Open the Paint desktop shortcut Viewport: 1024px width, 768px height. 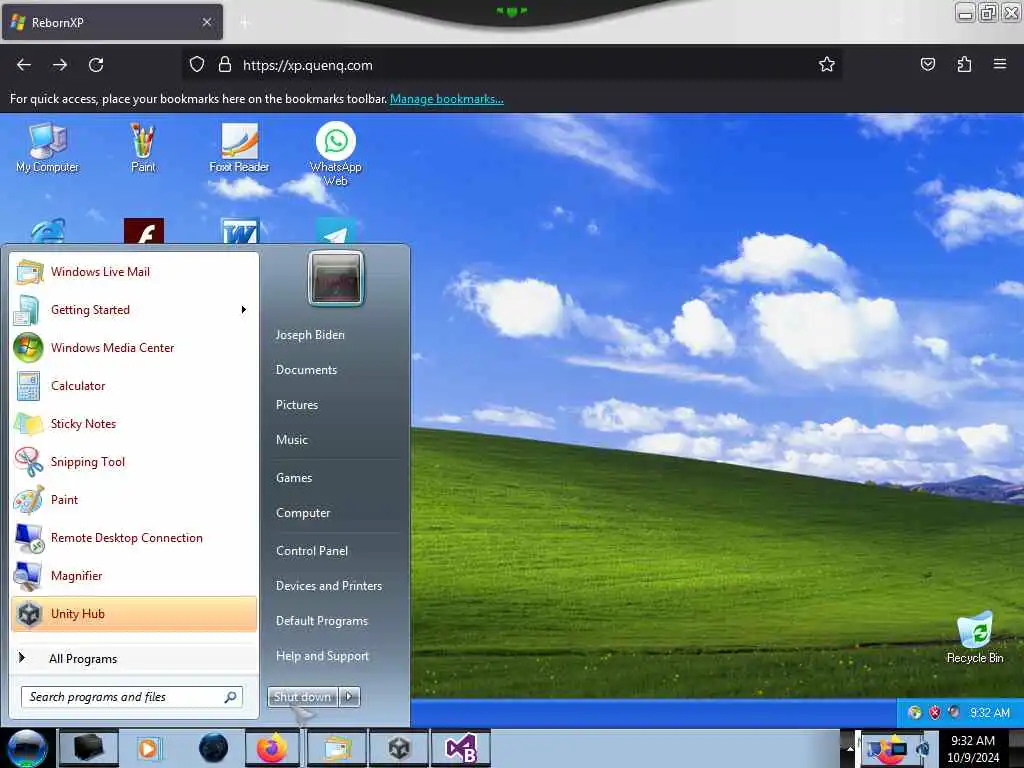143,148
